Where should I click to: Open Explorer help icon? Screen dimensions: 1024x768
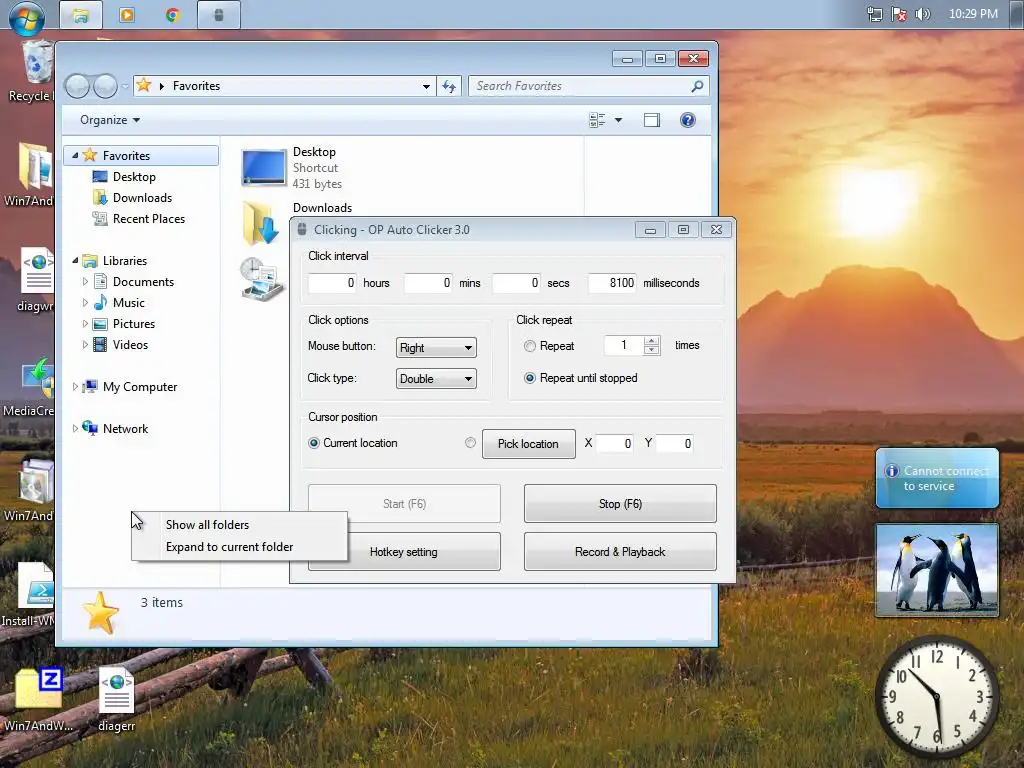tap(688, 120)
